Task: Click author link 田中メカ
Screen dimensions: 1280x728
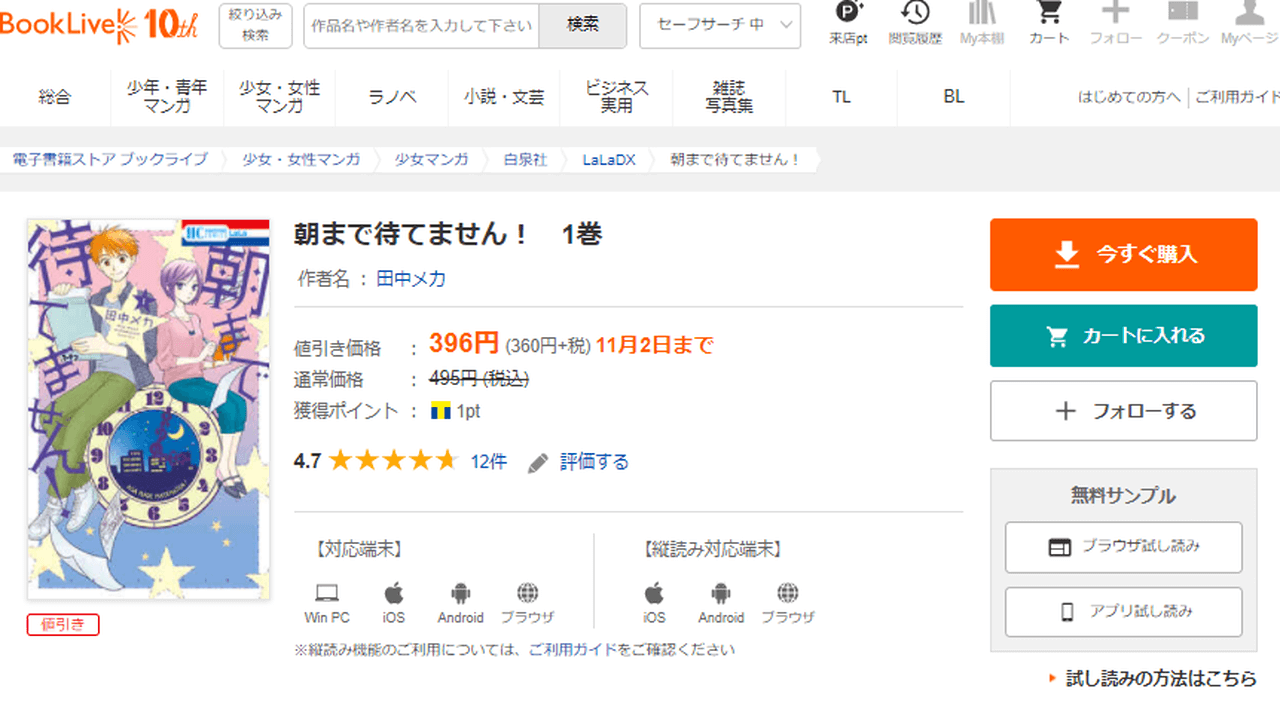Action: tap(411, 279)
